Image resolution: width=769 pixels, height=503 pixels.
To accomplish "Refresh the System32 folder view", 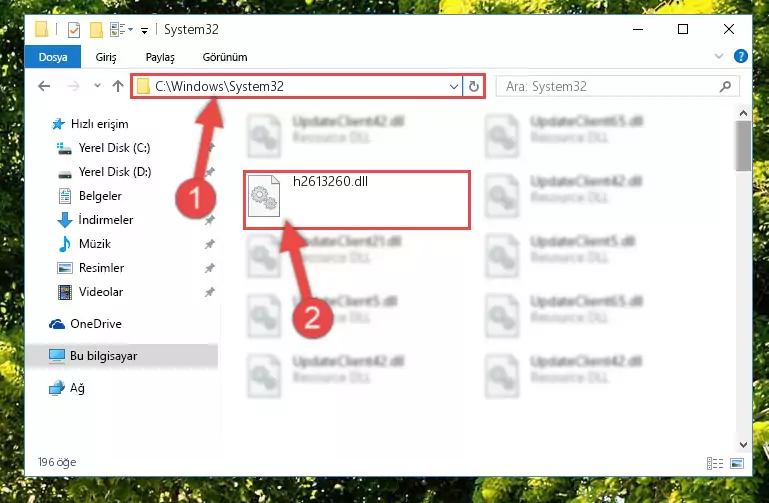I will pos(473,87).
